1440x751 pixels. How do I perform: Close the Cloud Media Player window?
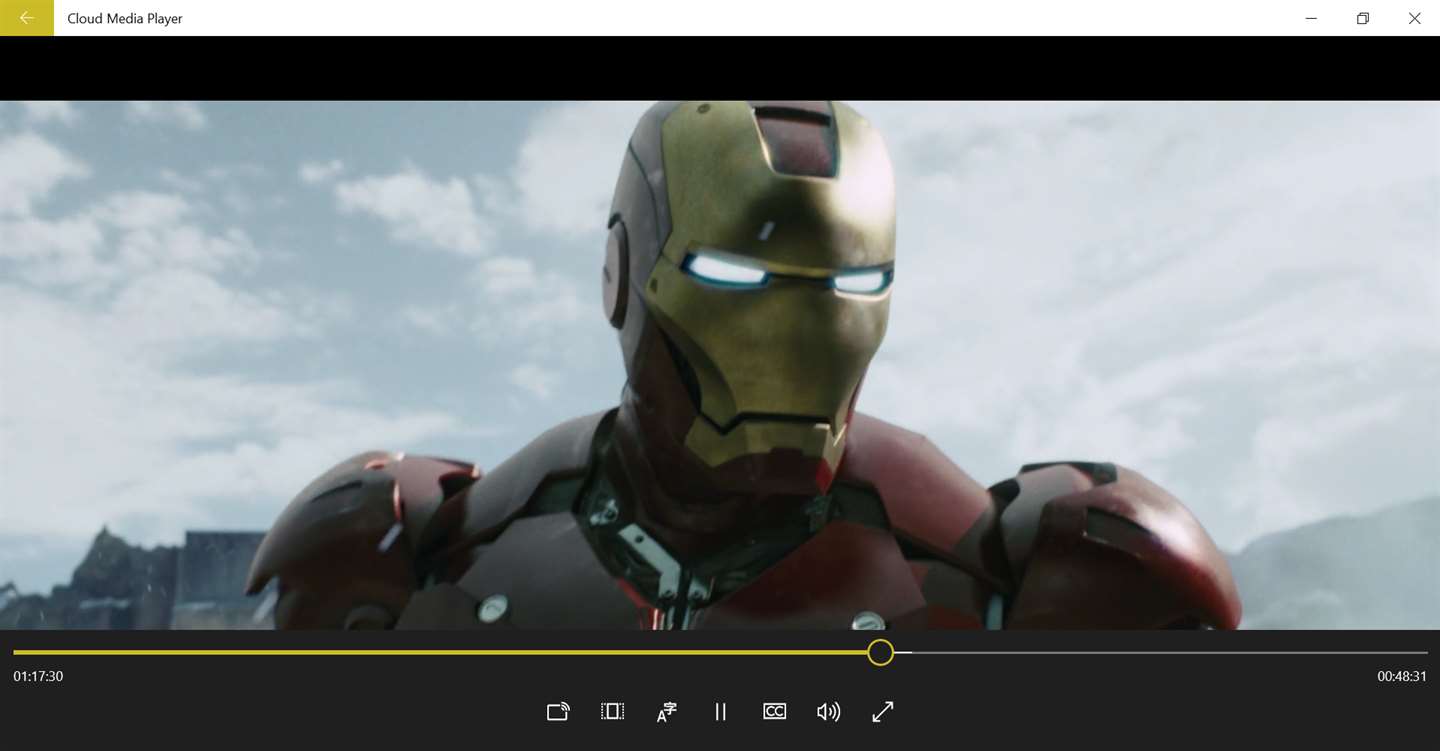1414,18
